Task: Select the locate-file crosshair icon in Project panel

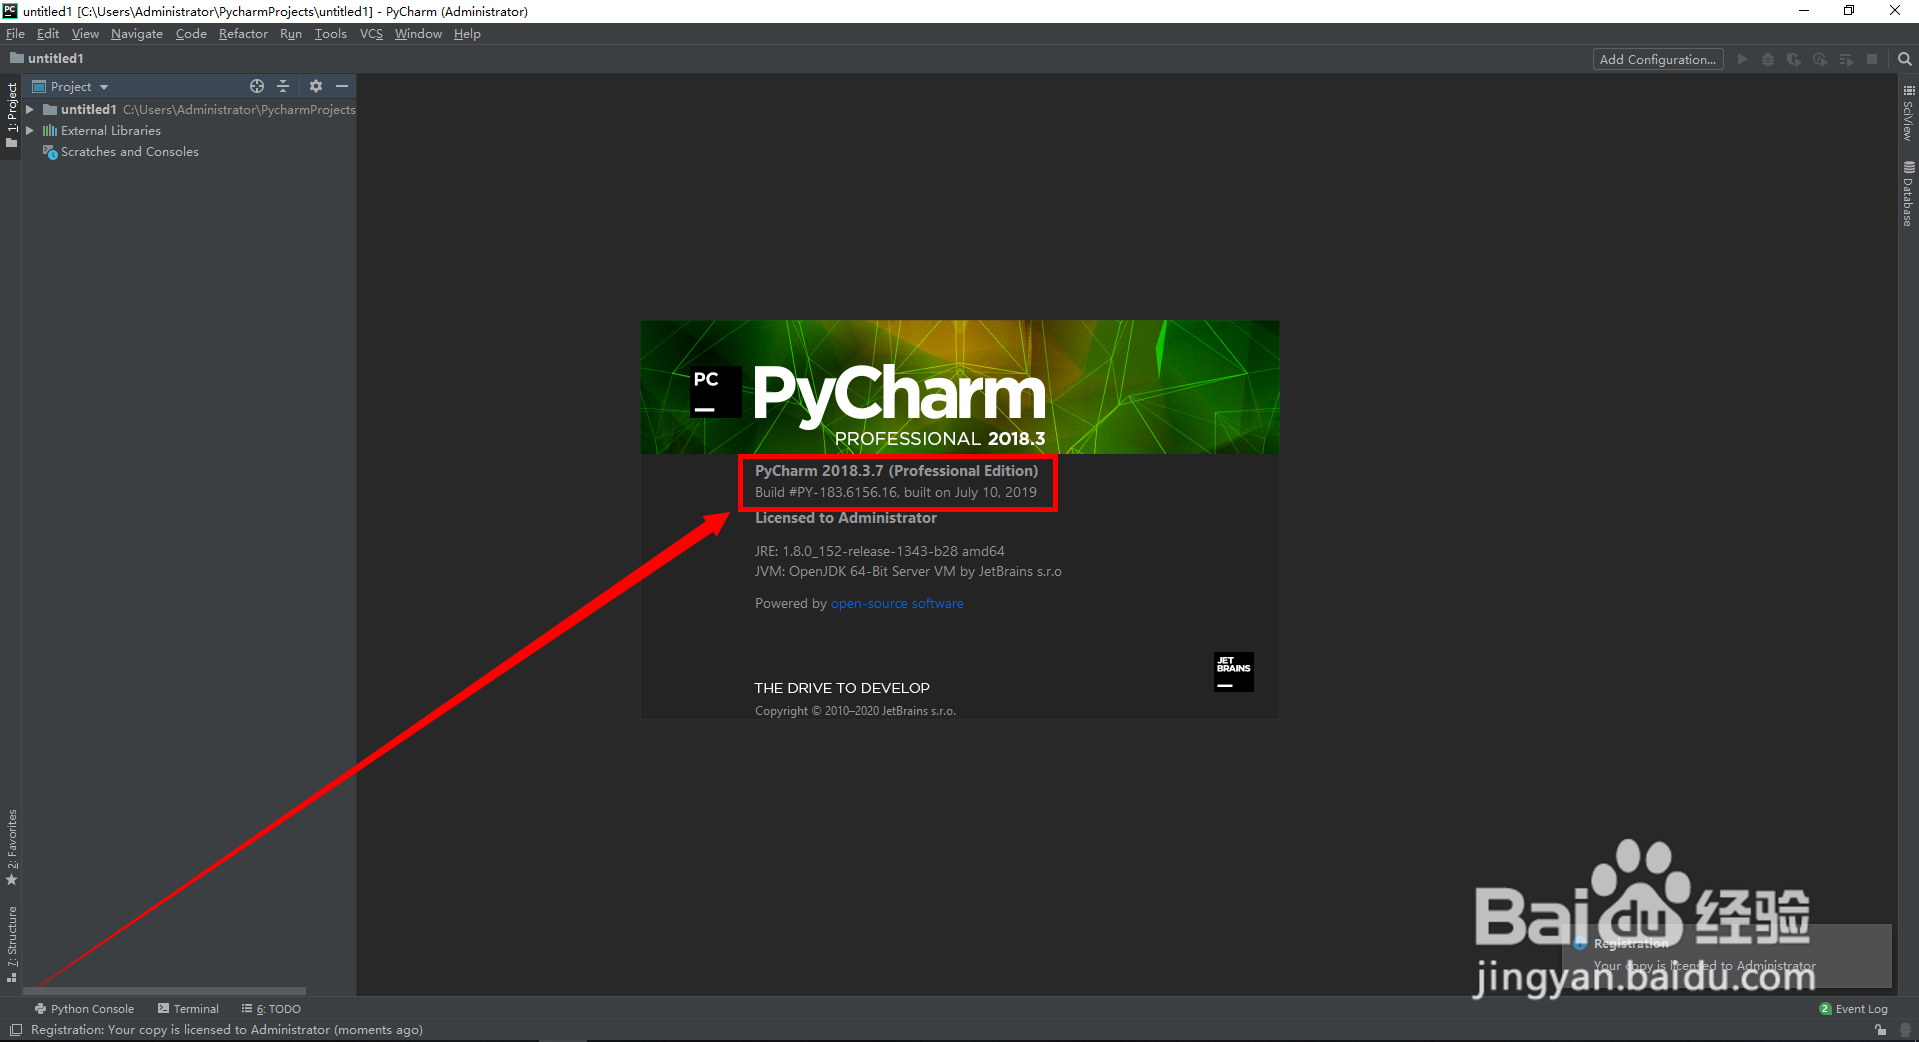Action: tap(257, 86)
